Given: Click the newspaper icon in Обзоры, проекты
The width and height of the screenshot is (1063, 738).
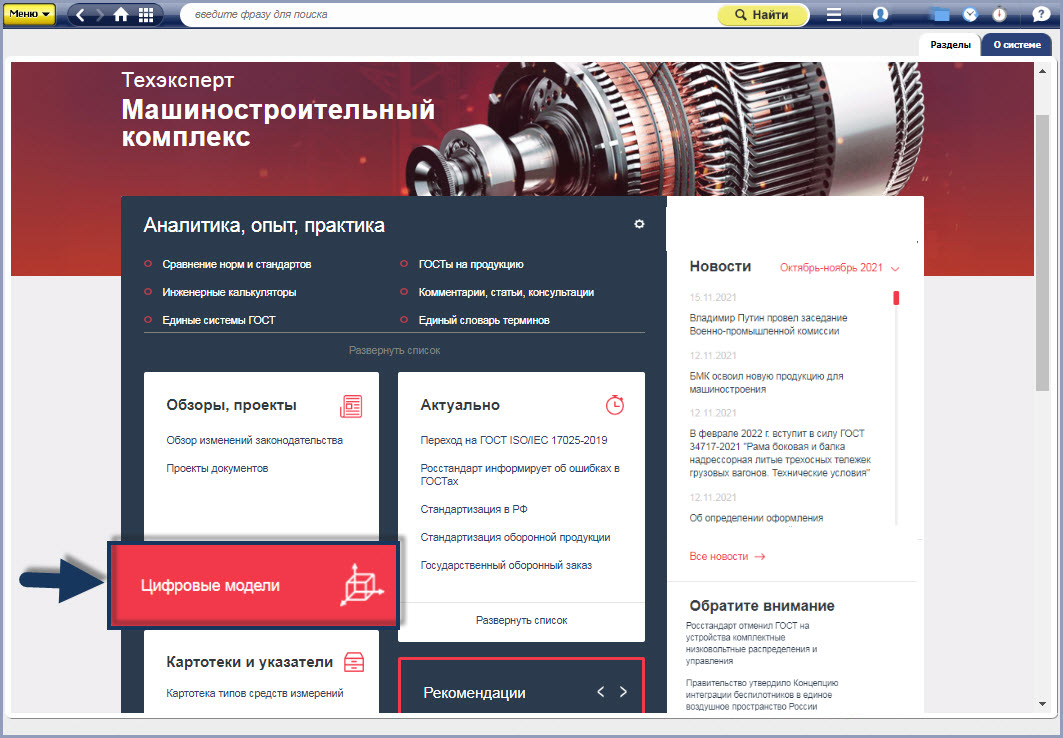Looking at the screenshot, I should 351,405.
